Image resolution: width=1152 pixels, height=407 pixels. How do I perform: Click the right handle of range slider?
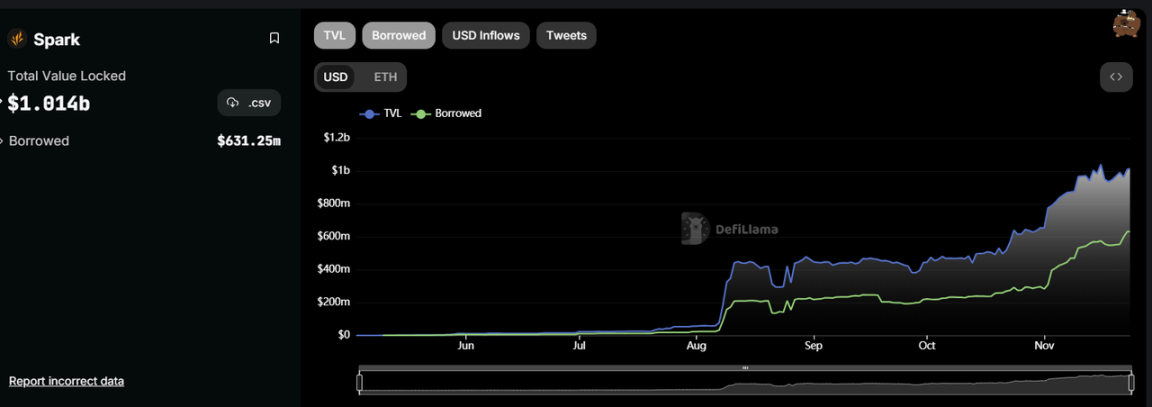pos(1131,383)
